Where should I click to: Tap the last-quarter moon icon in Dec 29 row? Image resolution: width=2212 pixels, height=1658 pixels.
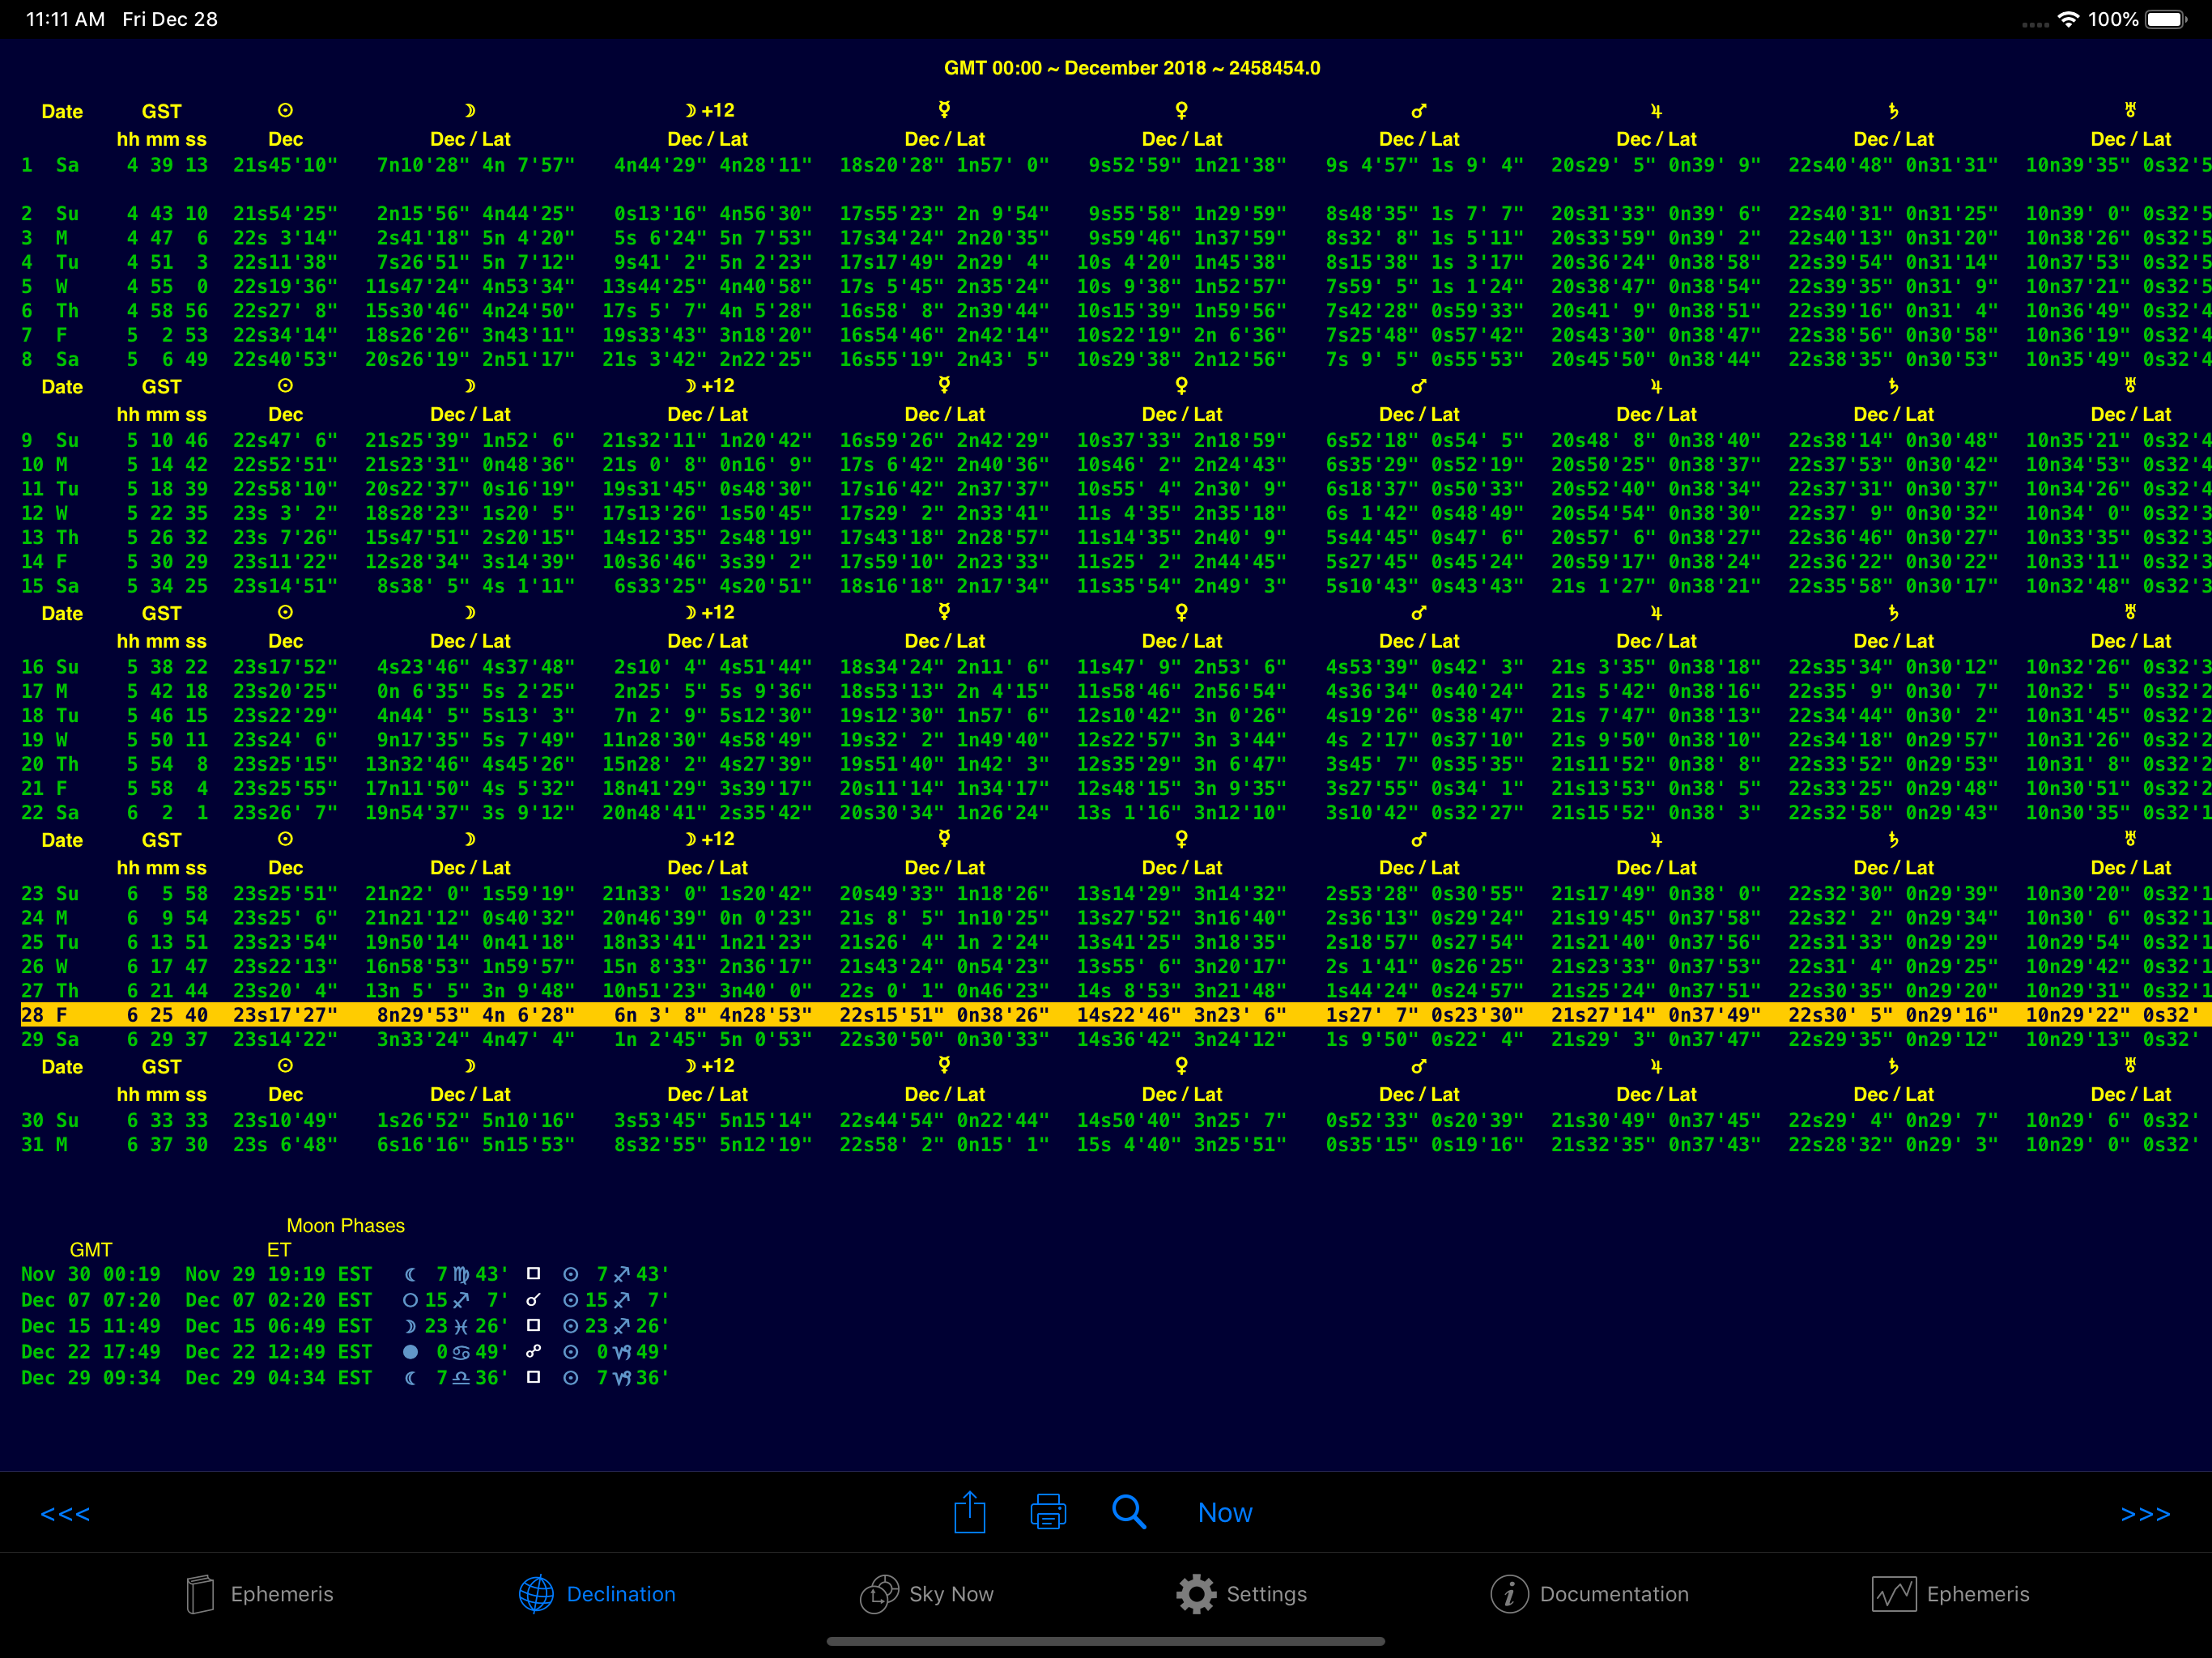[x=410, y=1378]
